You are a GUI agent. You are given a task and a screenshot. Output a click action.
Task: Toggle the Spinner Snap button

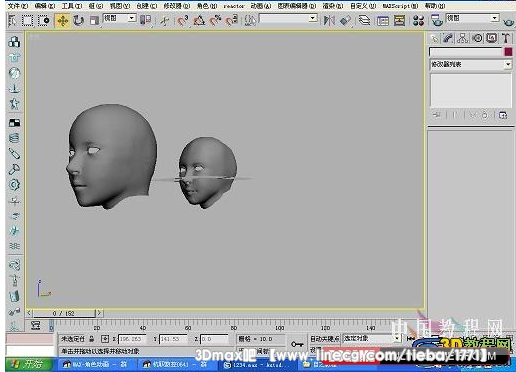point(232,20)
